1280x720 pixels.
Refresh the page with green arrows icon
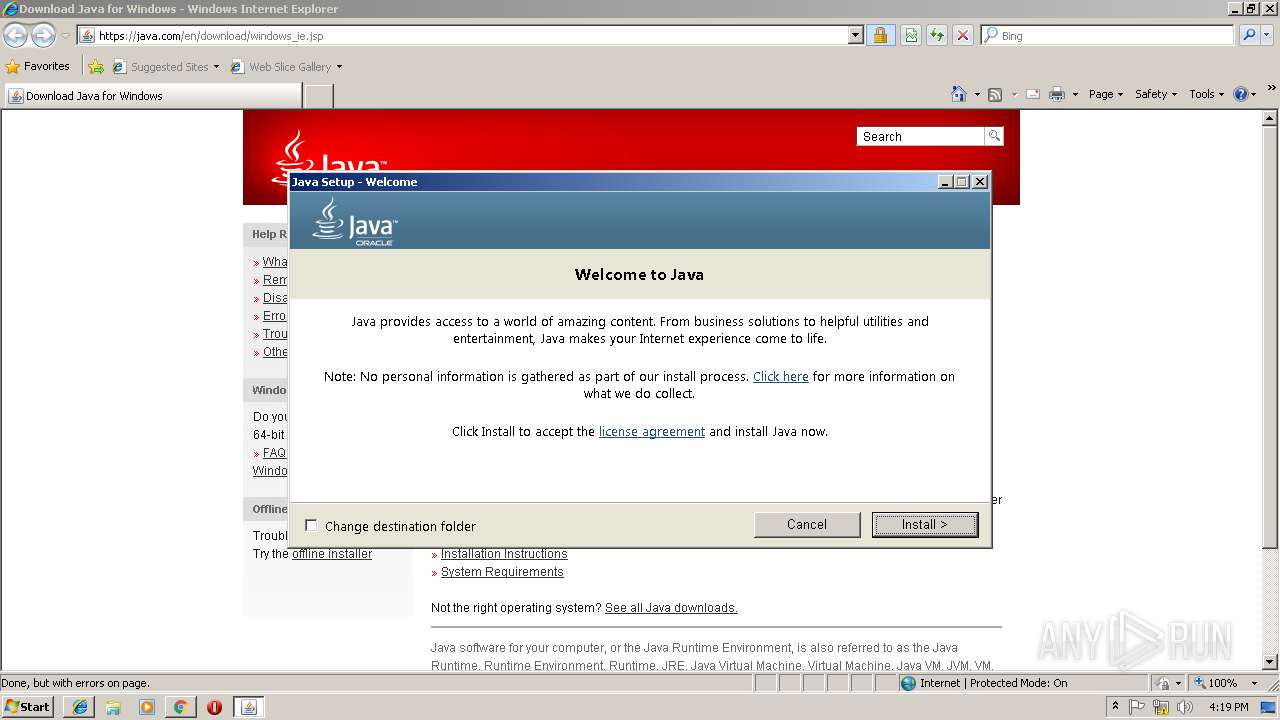pyautogui.click(x=937, y=35)
